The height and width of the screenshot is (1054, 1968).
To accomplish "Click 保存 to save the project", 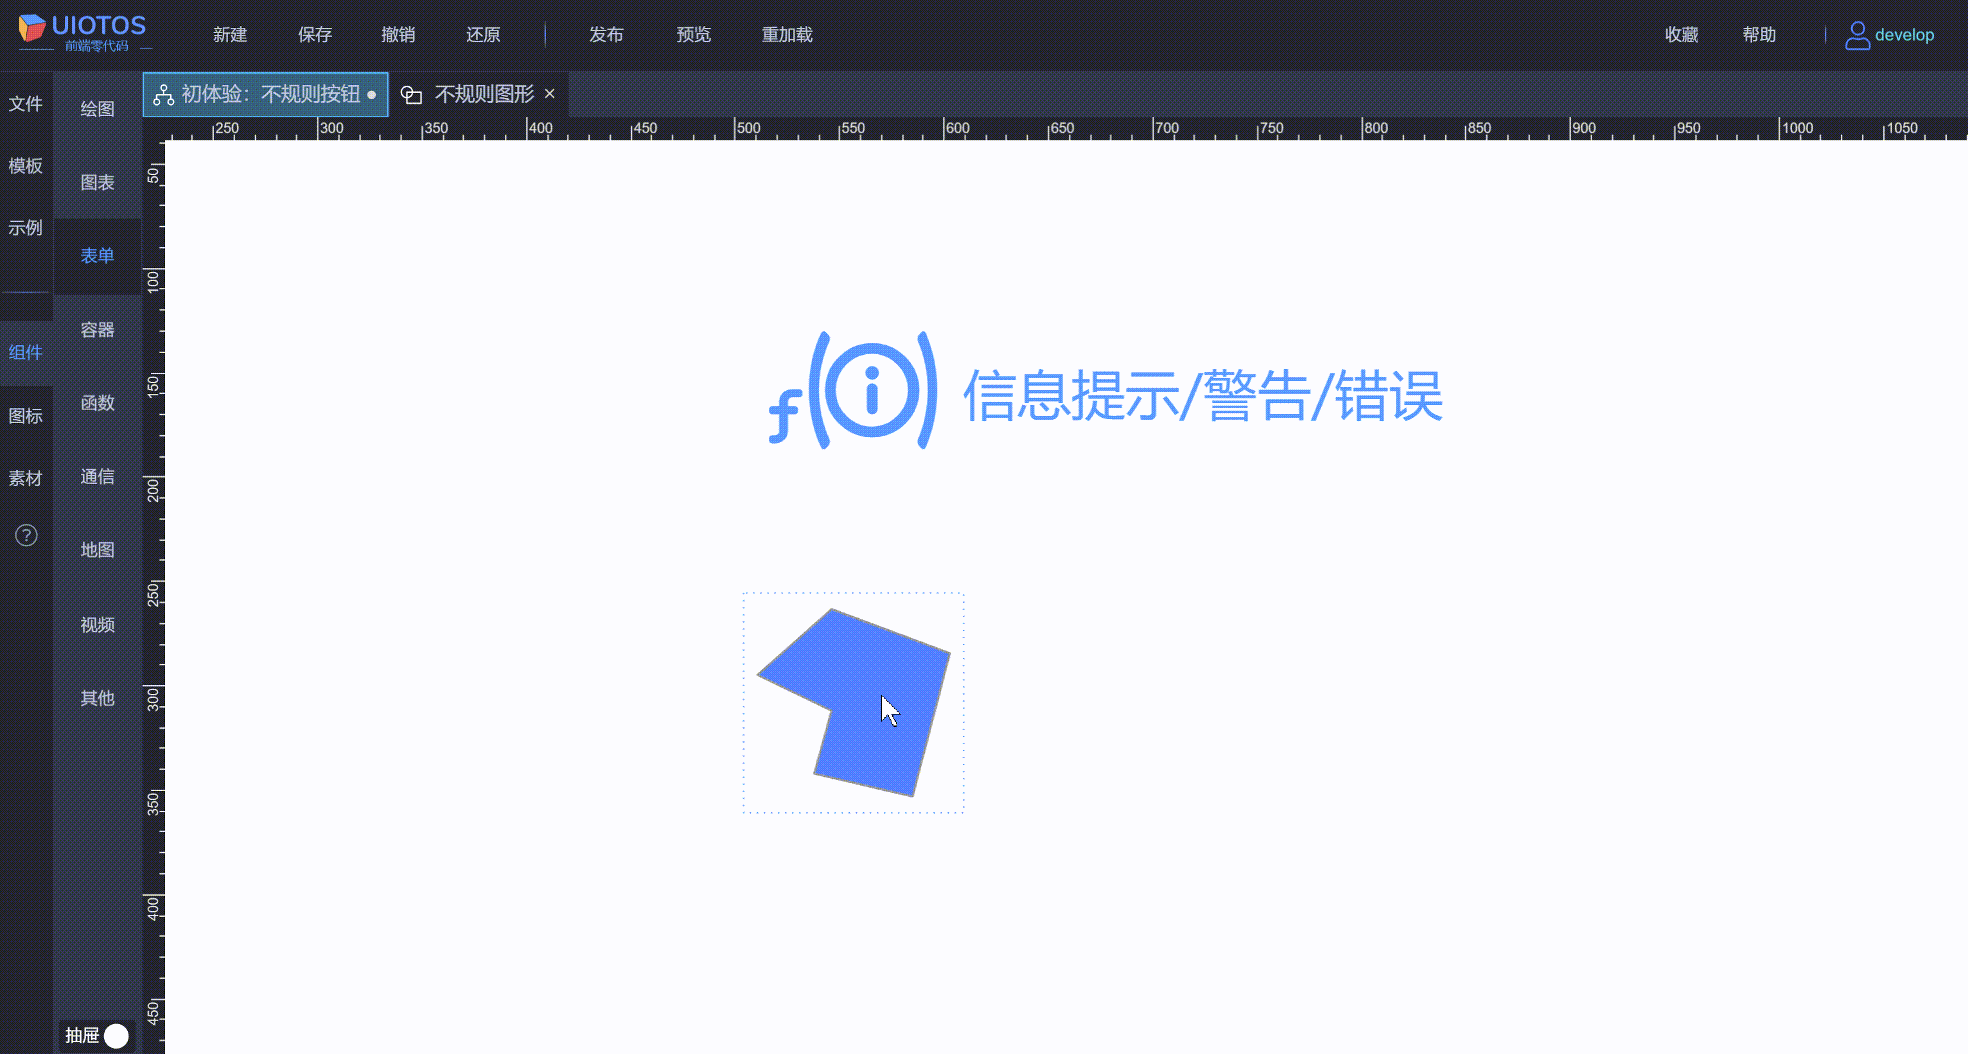I will pyautogui.click(x=313, y=34).
